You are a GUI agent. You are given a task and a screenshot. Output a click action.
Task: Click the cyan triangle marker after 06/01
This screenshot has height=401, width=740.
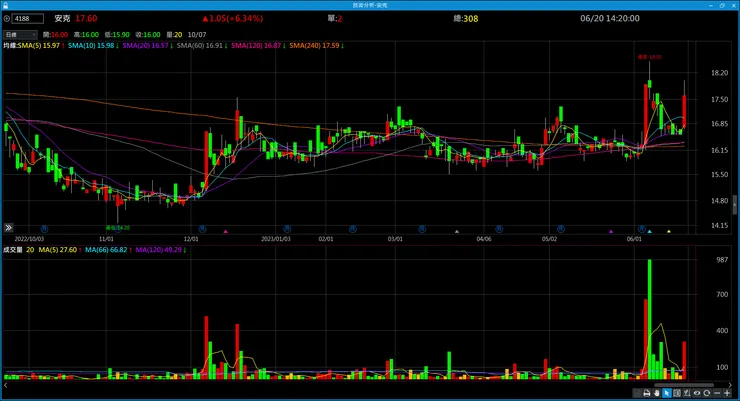(x=650, y=231)
